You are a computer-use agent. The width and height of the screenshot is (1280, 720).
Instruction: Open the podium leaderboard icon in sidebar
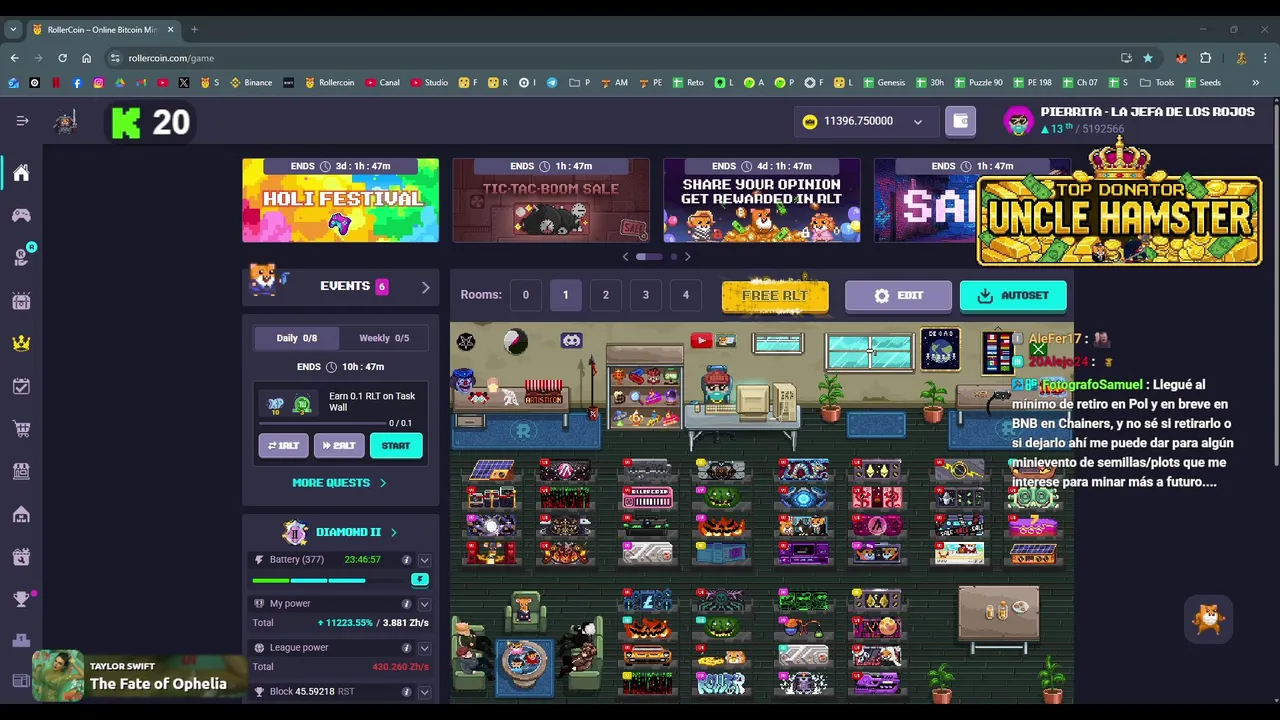click(21, 641)
